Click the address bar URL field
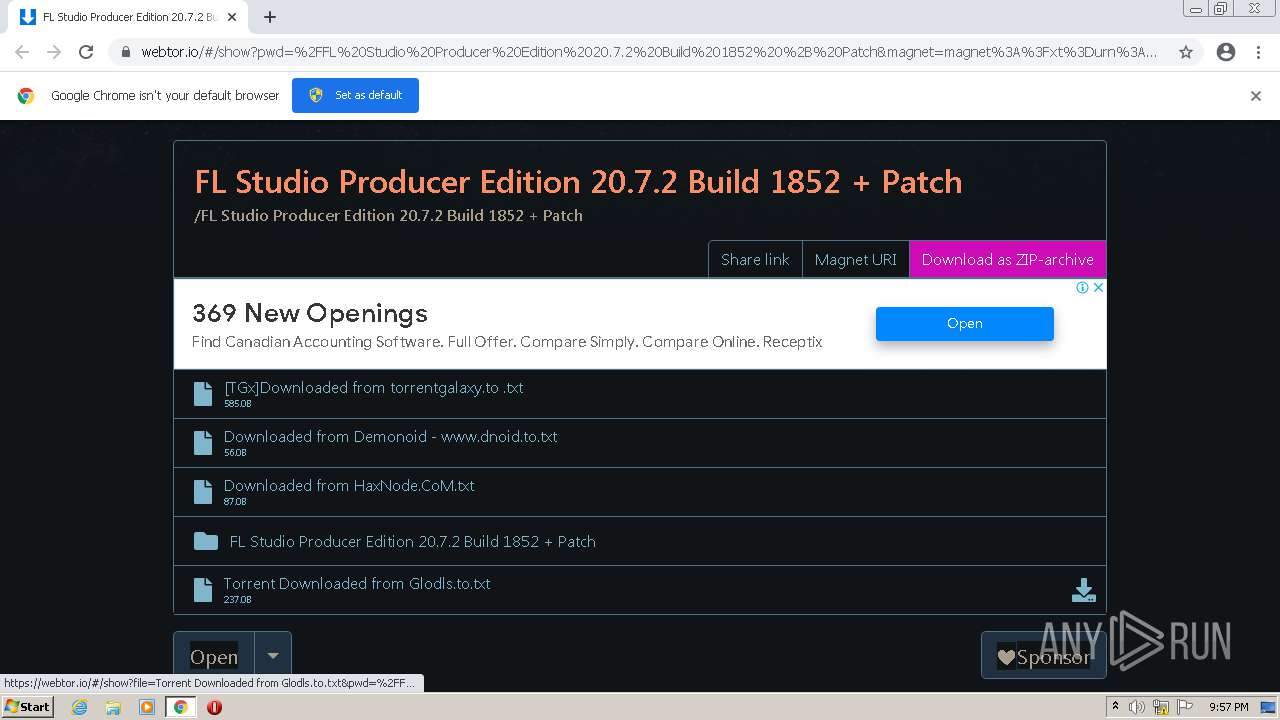 pyautogui.click(x=648, y=52)
